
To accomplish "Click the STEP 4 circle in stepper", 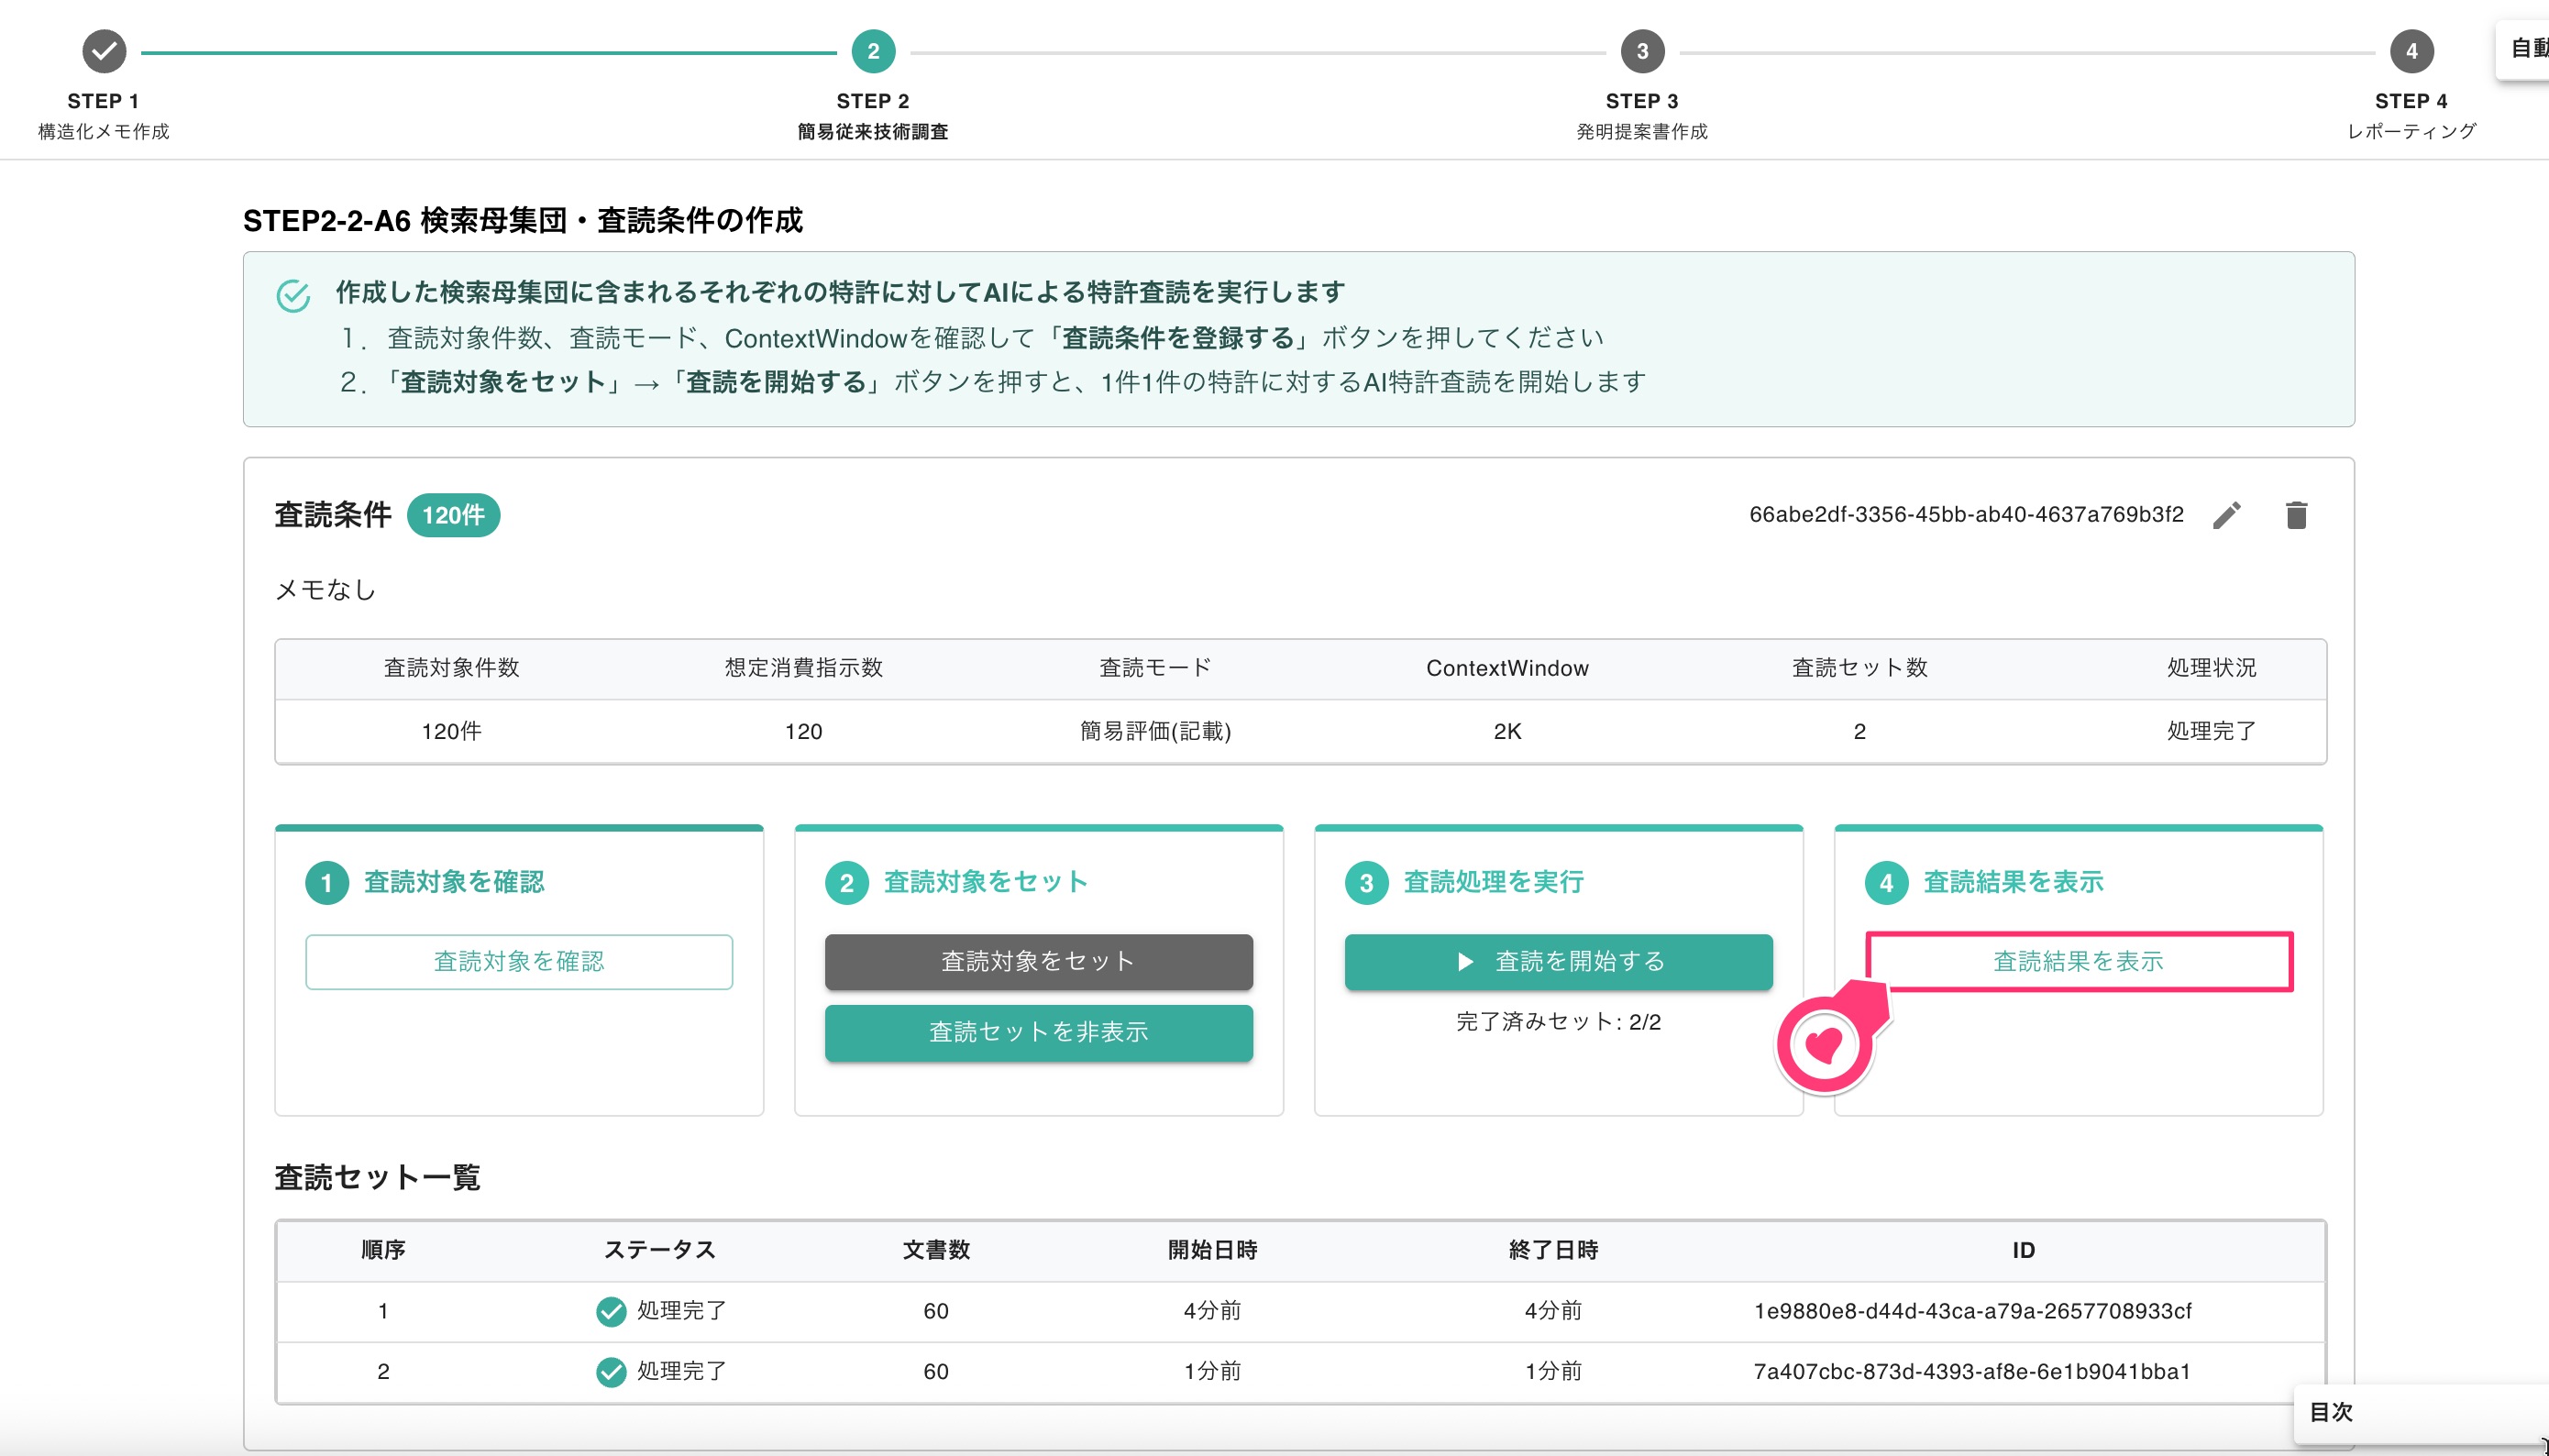I will (x=2411, y=51).
